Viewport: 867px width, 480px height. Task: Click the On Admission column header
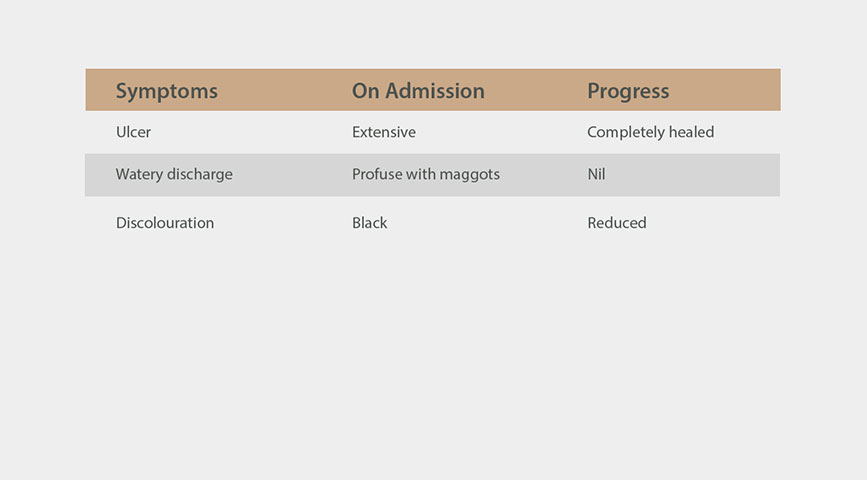[x=418, y=91]
